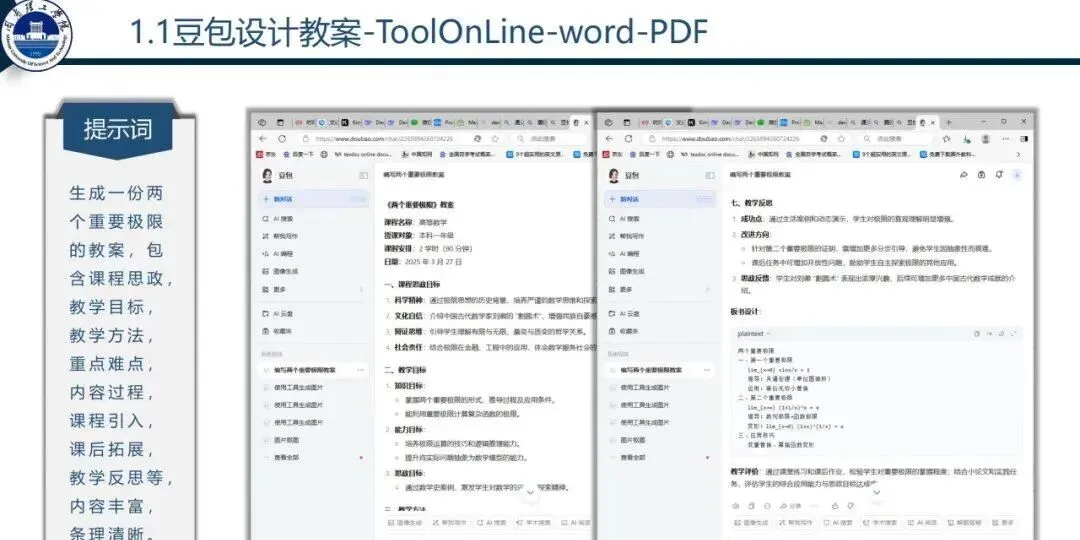
Task: Open 收藏夹 in left sidebar
Action: click(279, 331)
